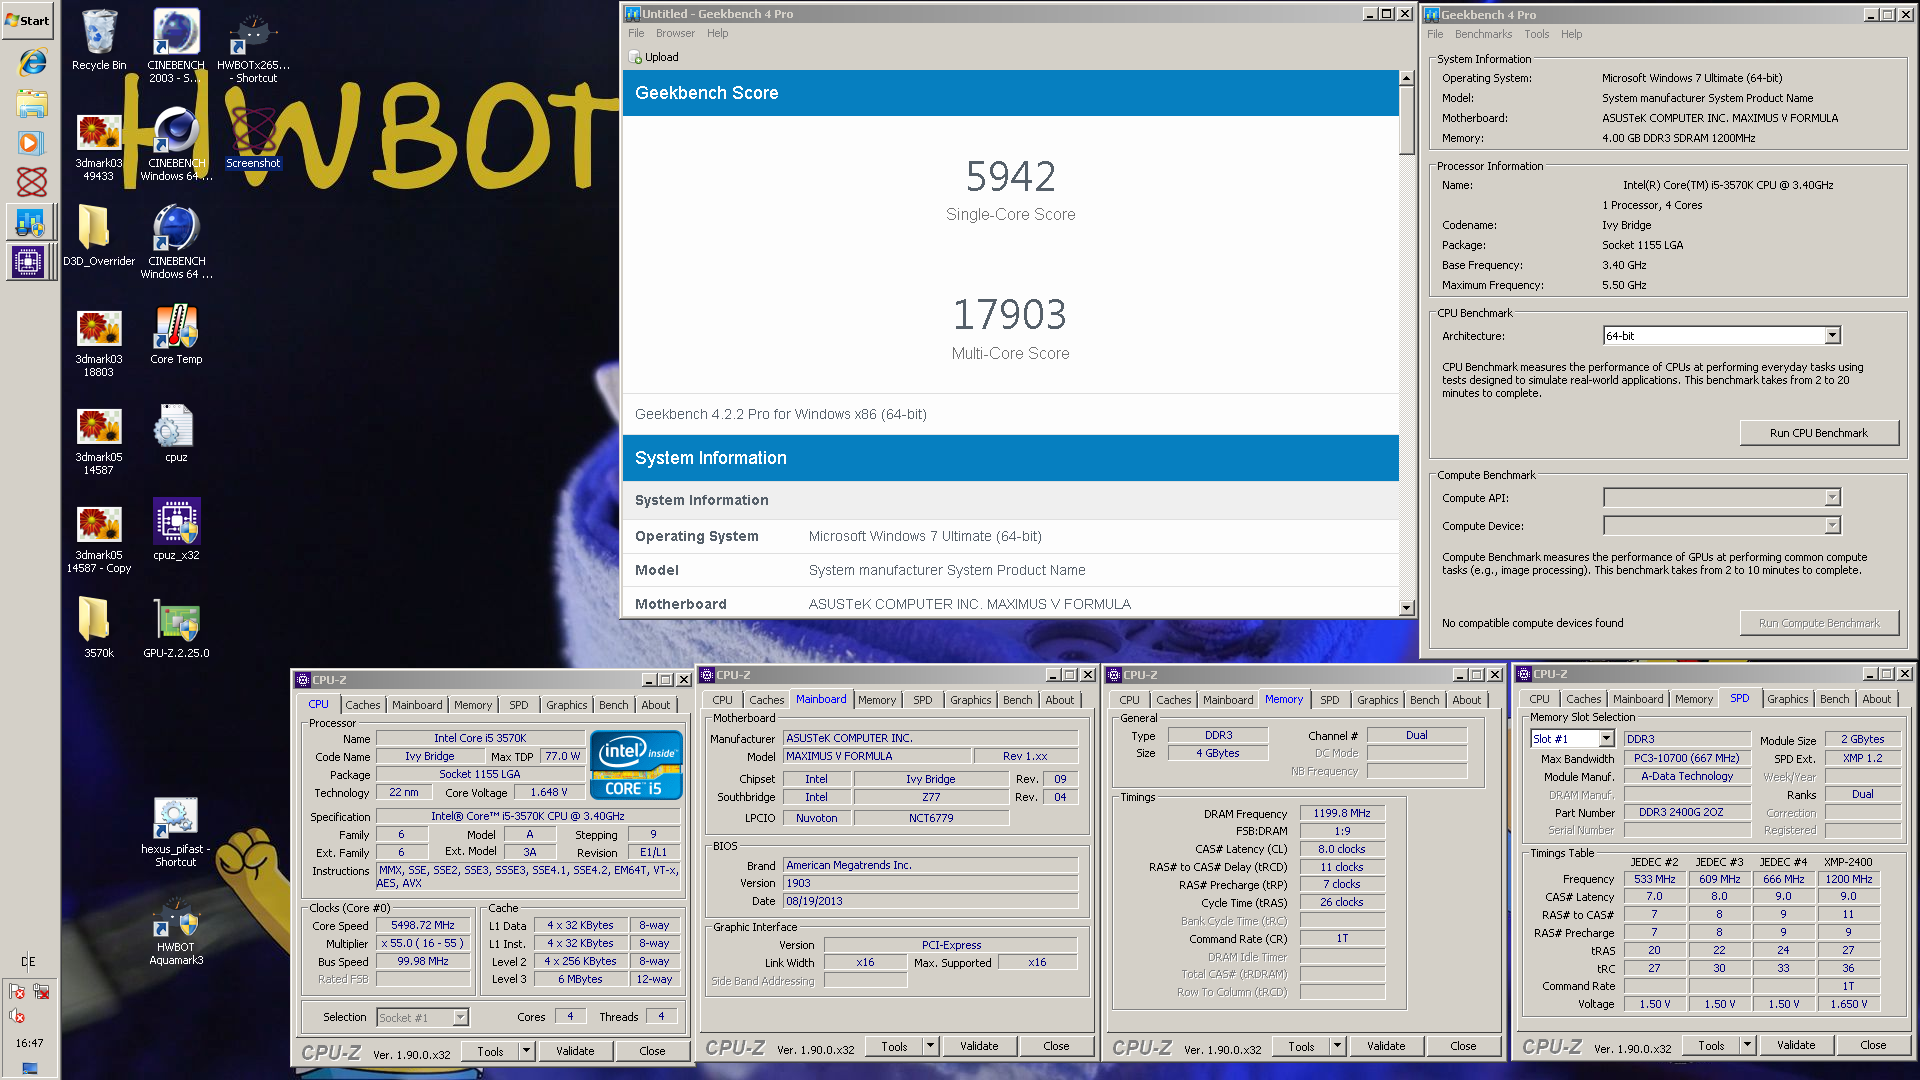Open the cpuz settings file icon
Viewport: 1920px width, 1080px height.
176,431
